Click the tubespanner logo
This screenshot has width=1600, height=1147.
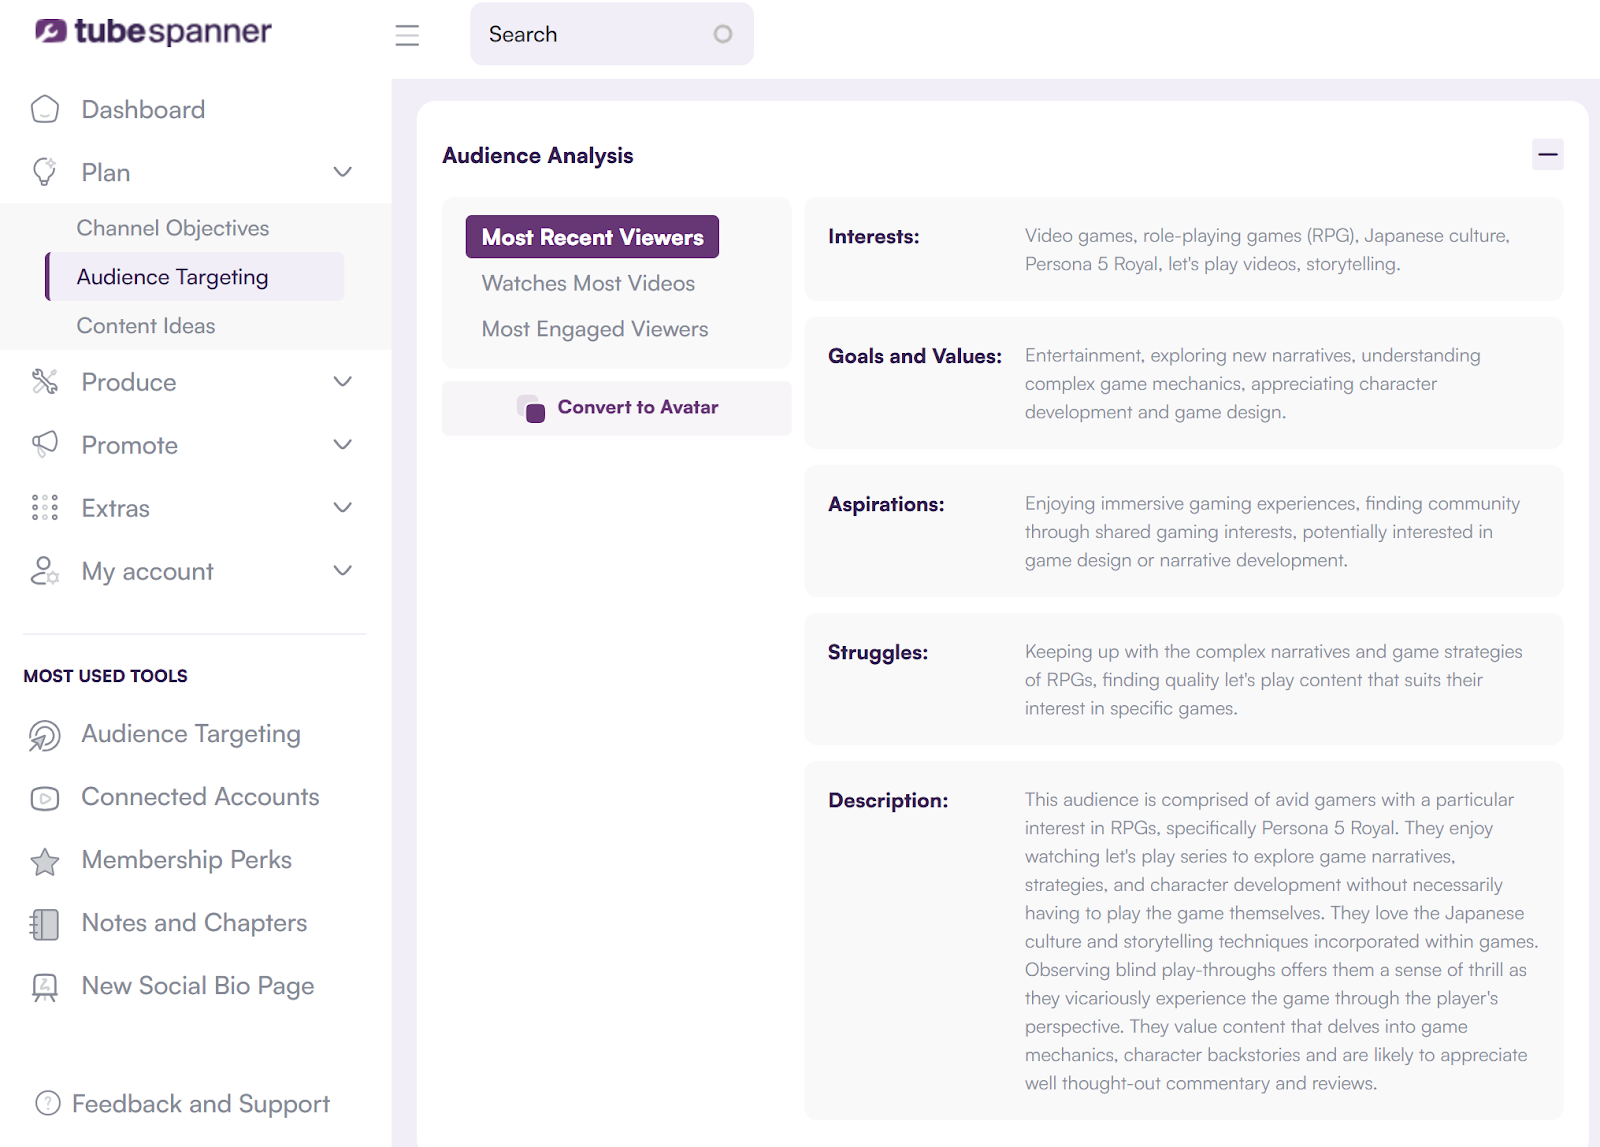tap(153, 32)
